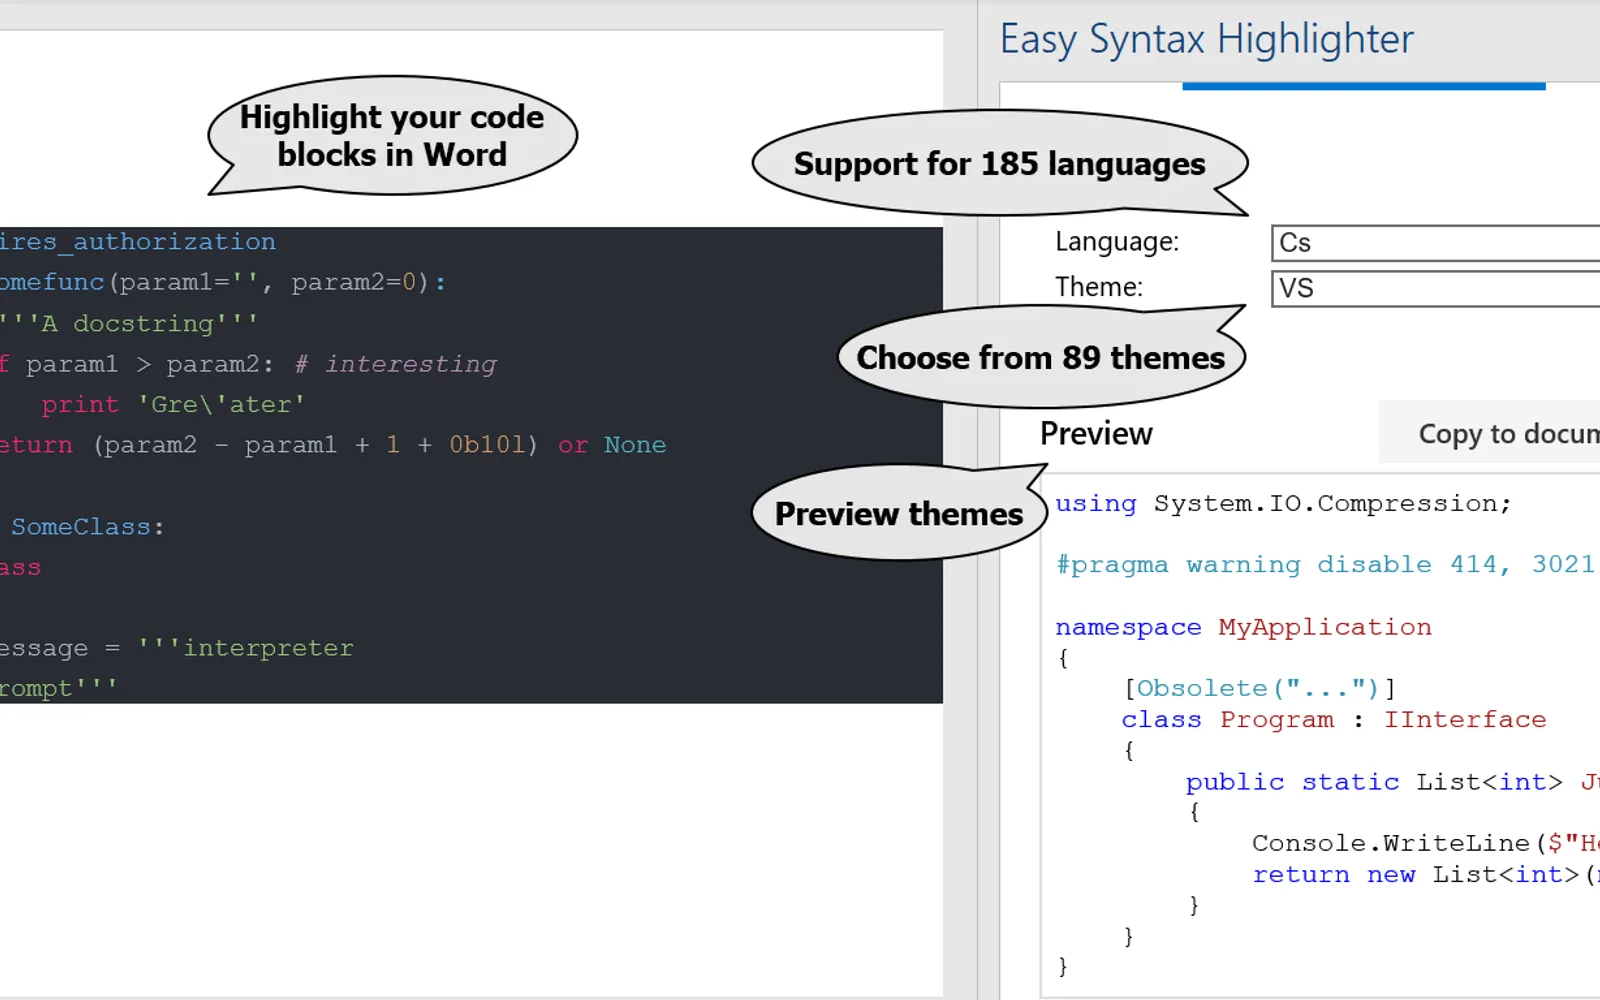Click the 'class Program : IInterface' line
The image size is (1600, 1000).
point(1333,719)
